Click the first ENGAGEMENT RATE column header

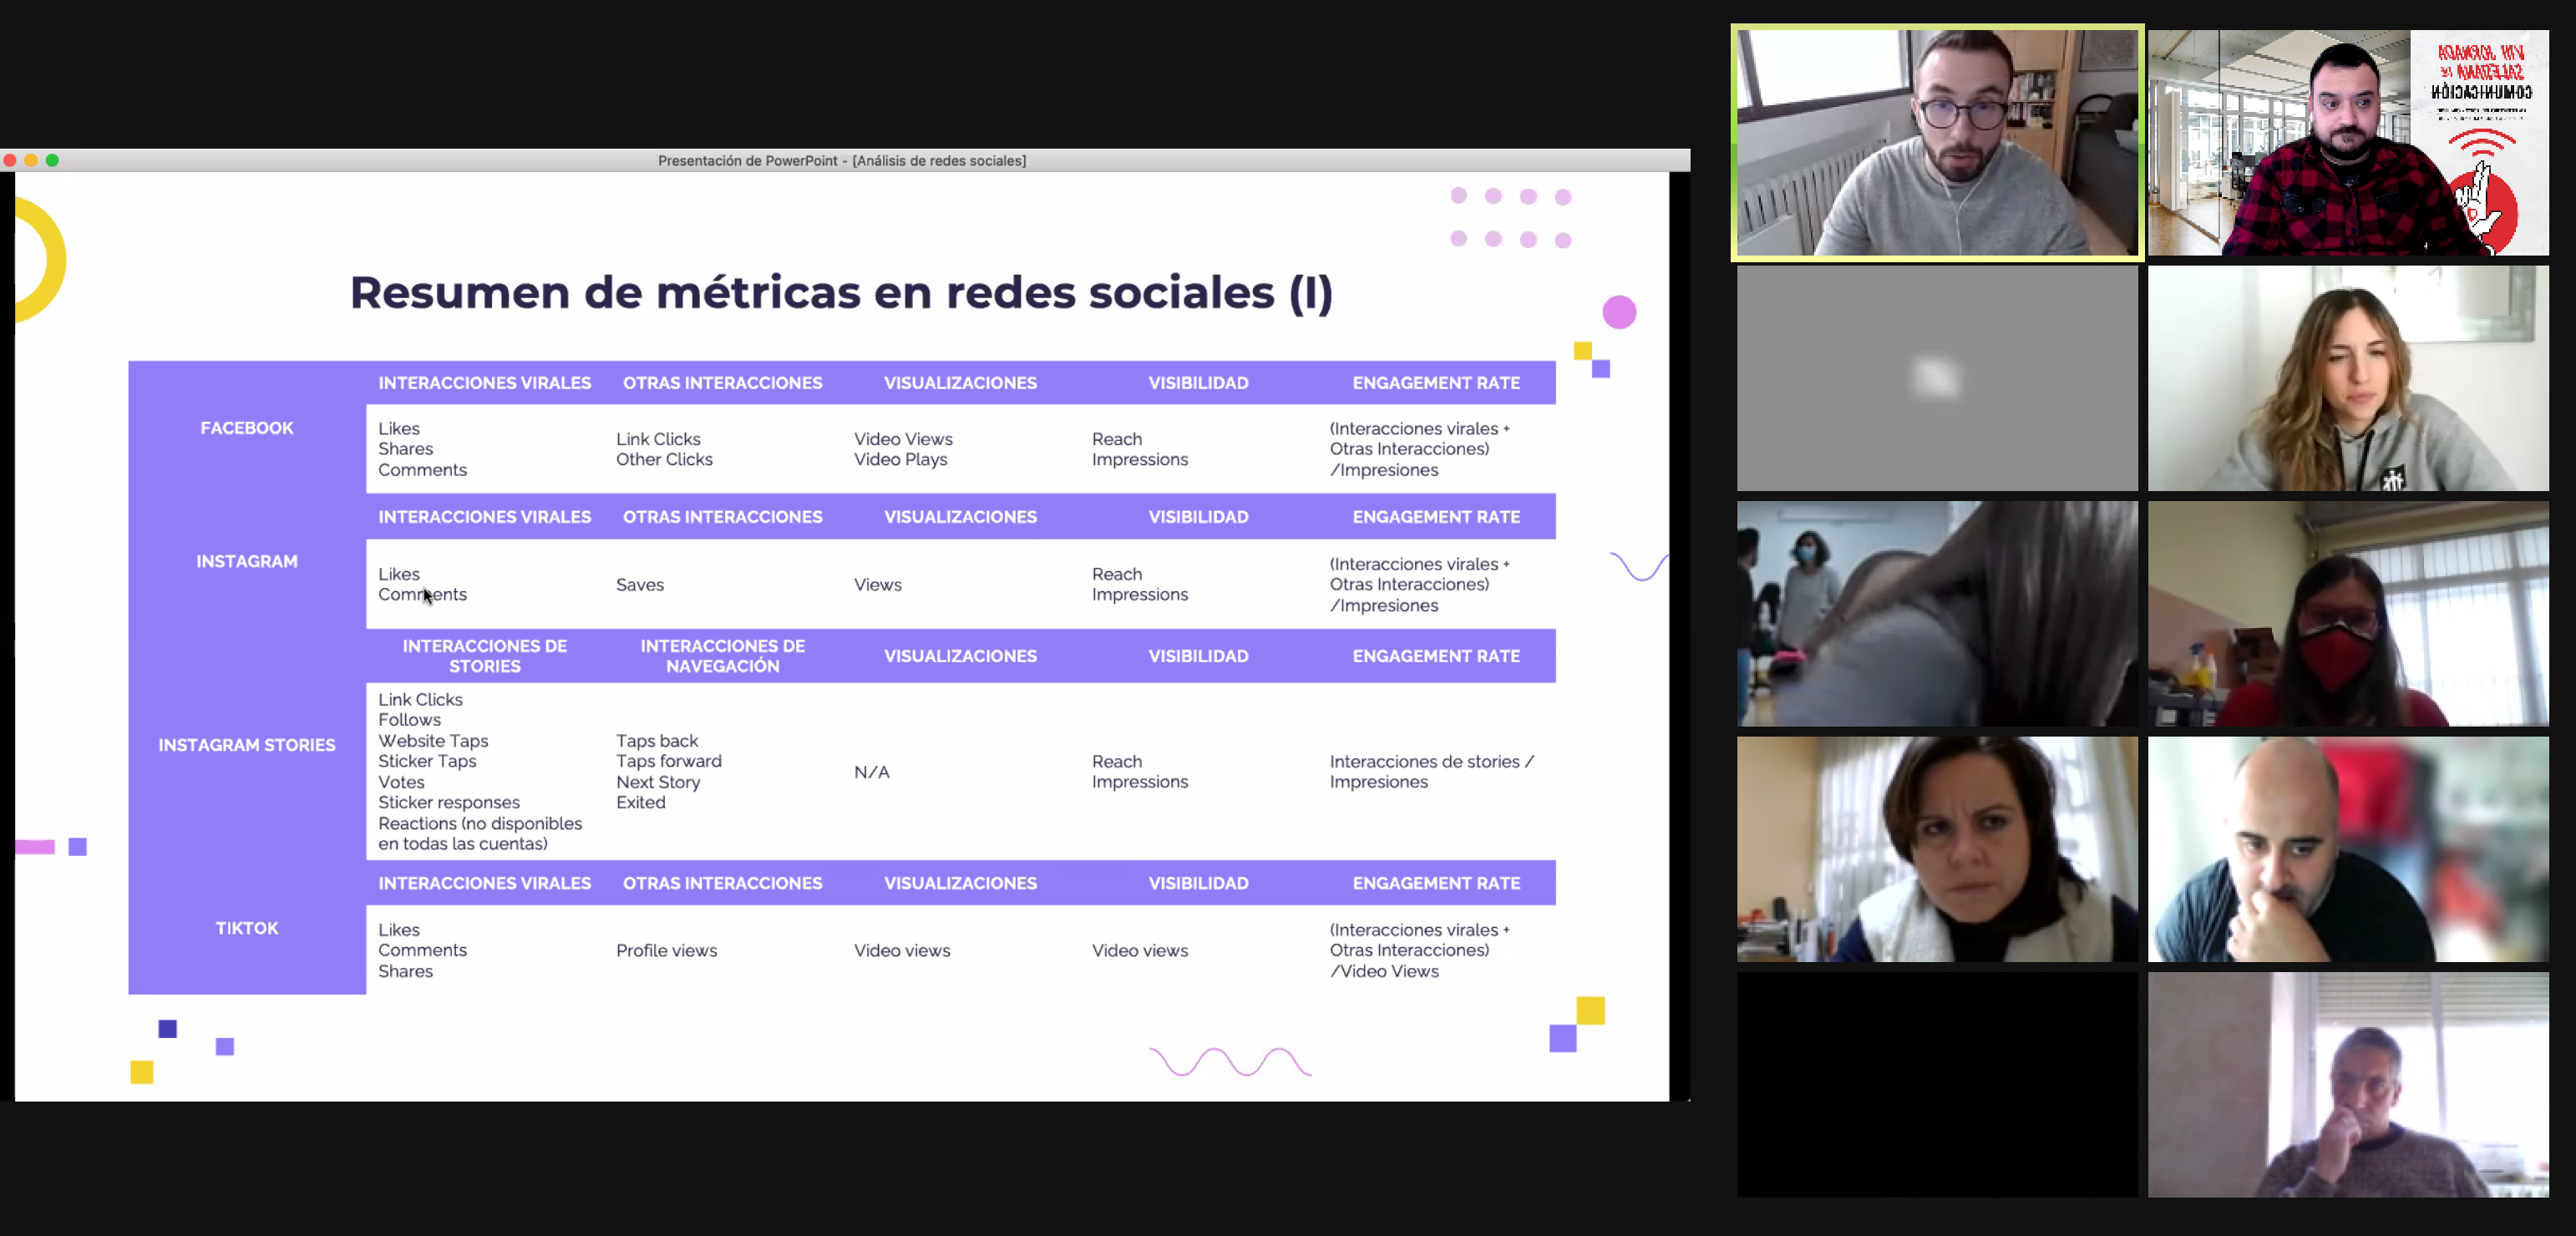(x=1435, y=383)
